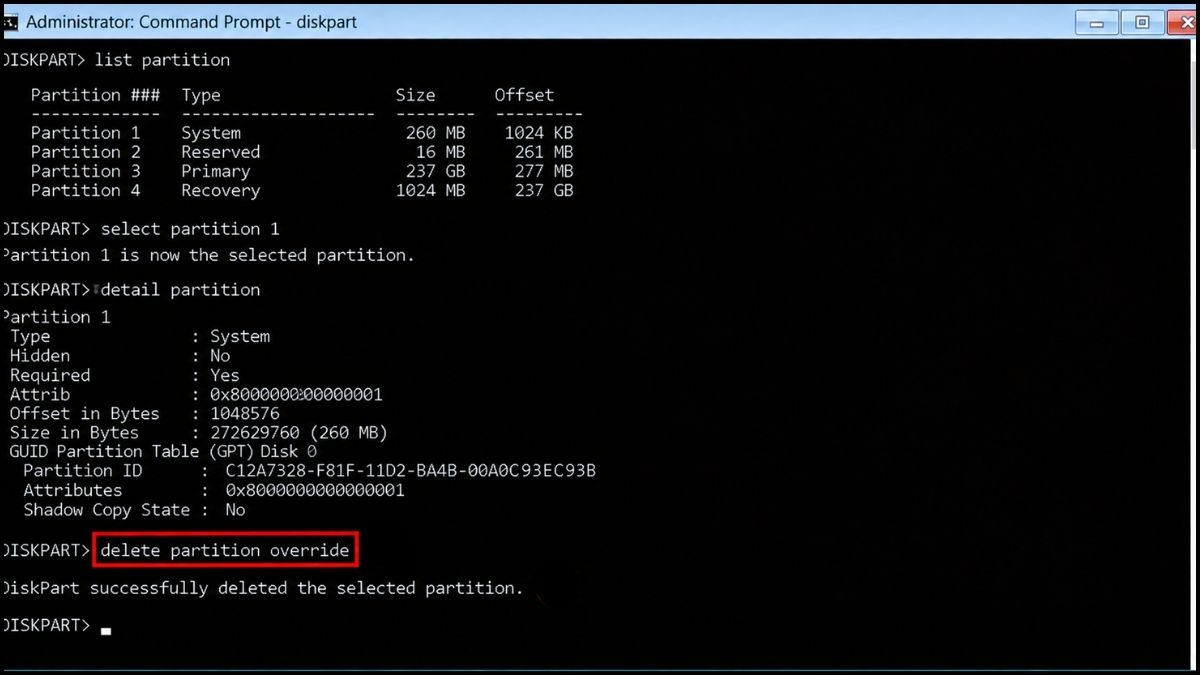This screenshot has width=1200, height=675.
Task: Click the 'Required' detail label
Action: point(50,375)
